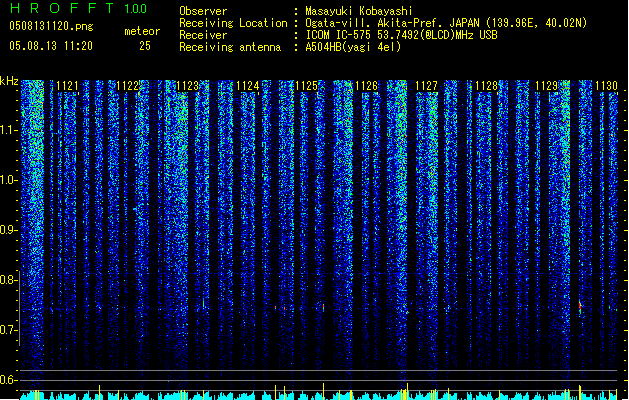Viewport: 629px width, 400px height.
Task: Click the 1121 time marker
Action: pyautogui.click(x=67, y=86)
